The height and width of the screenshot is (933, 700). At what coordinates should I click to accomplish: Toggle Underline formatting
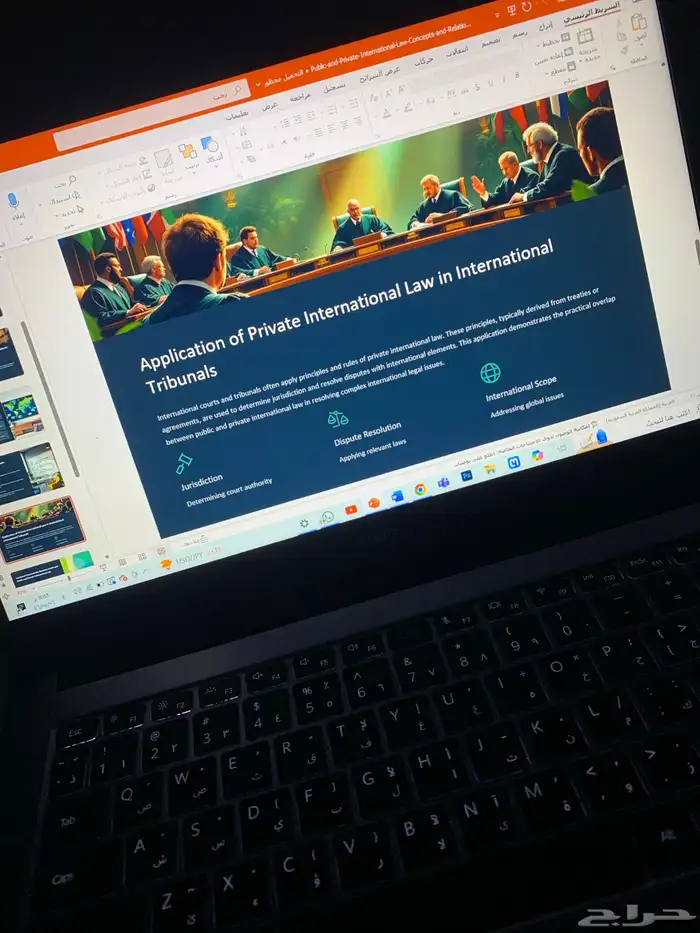pyautogui.click(x=490, y=83)
